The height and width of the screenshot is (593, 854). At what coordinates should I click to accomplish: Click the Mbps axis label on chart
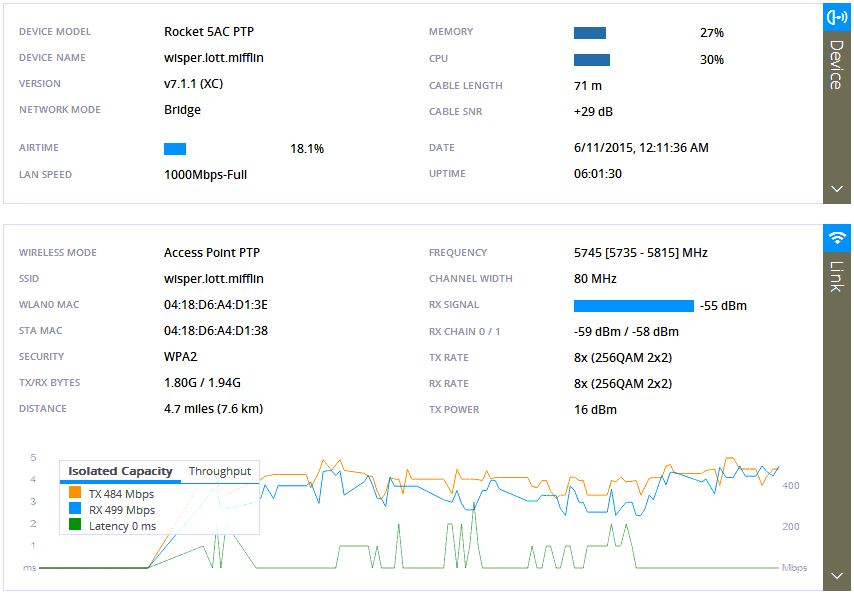(794, 568)
